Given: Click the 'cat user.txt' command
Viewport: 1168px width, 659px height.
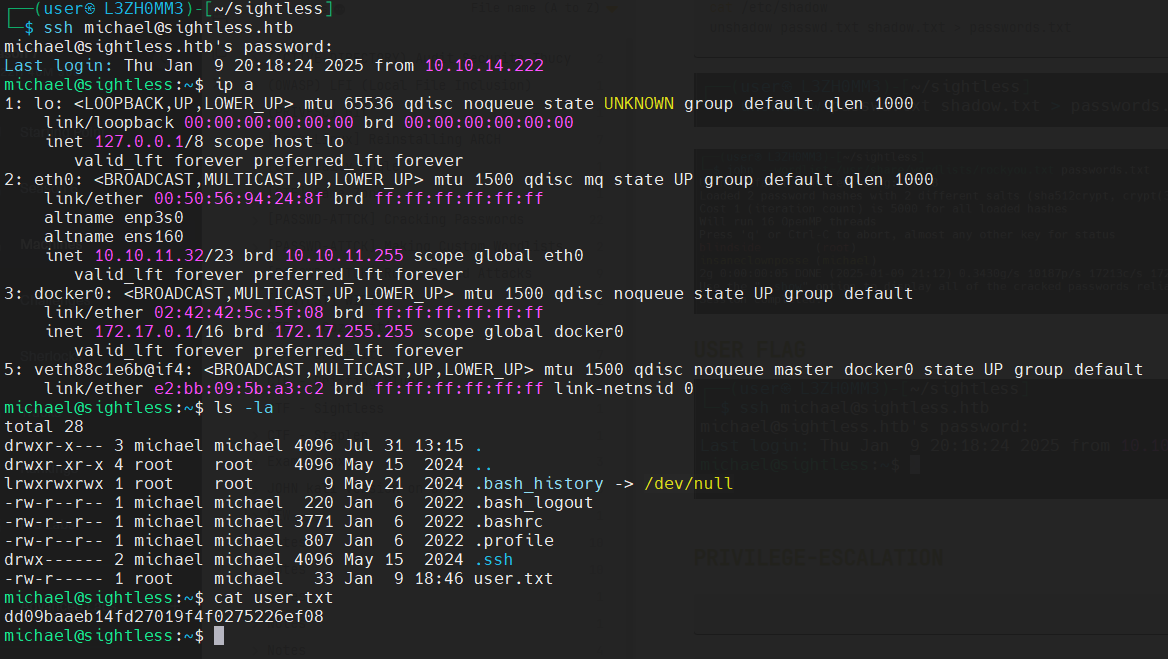Looking at the screenshot, I should click(273, 597).
